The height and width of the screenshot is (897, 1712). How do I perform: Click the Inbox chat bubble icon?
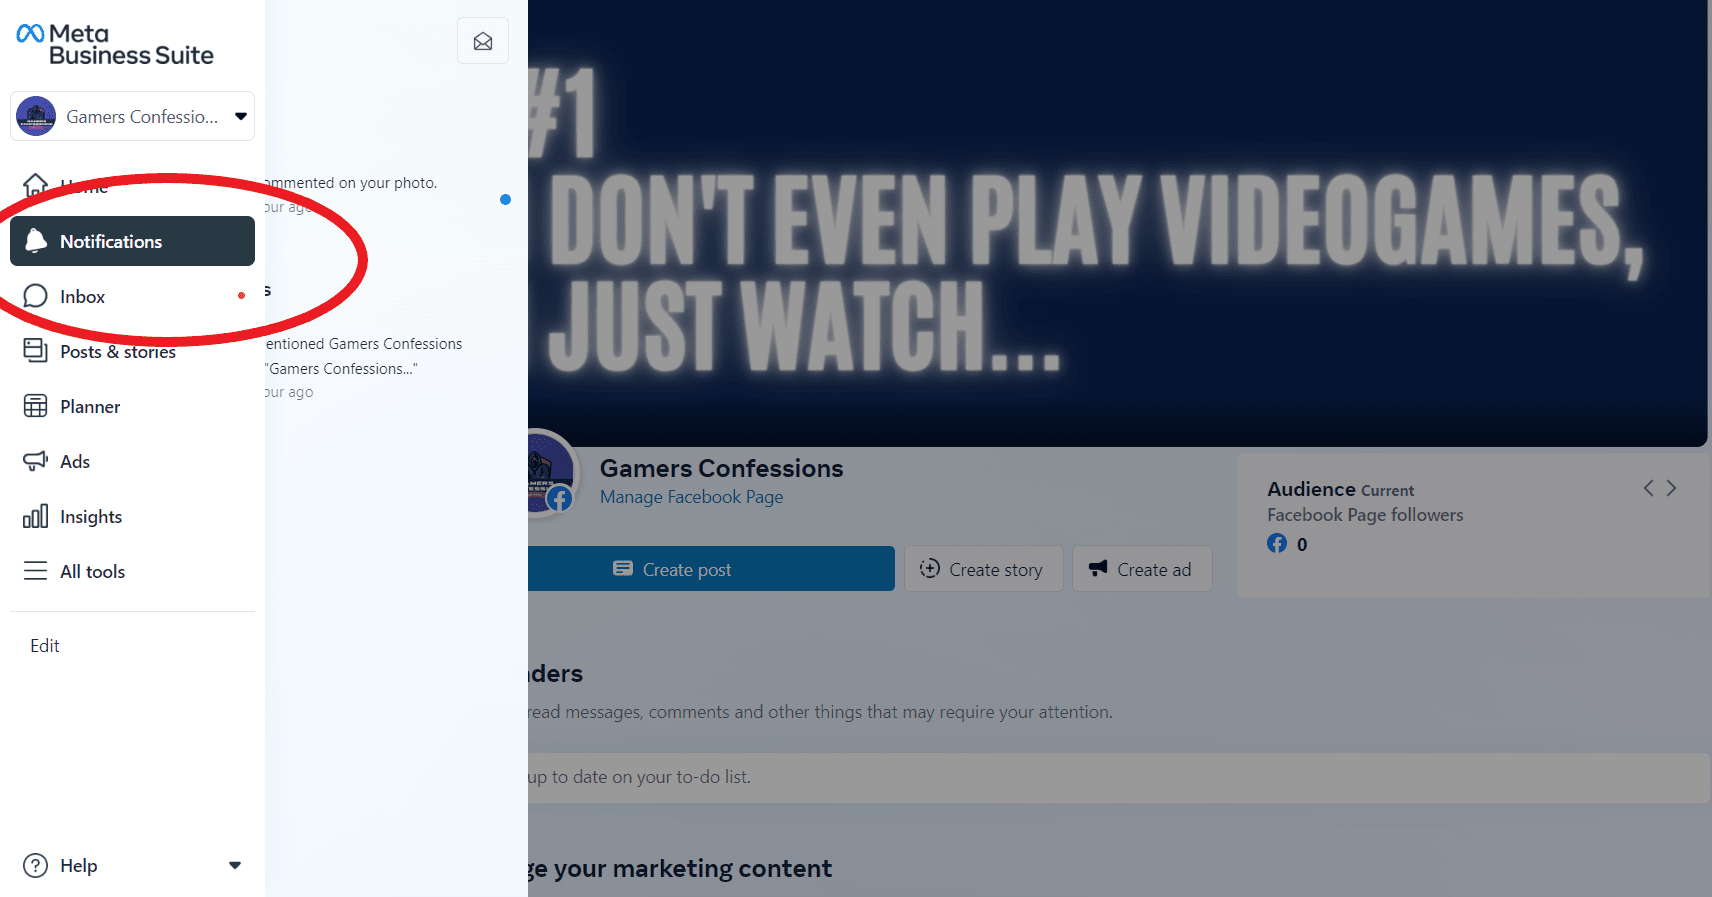point(36,296)
